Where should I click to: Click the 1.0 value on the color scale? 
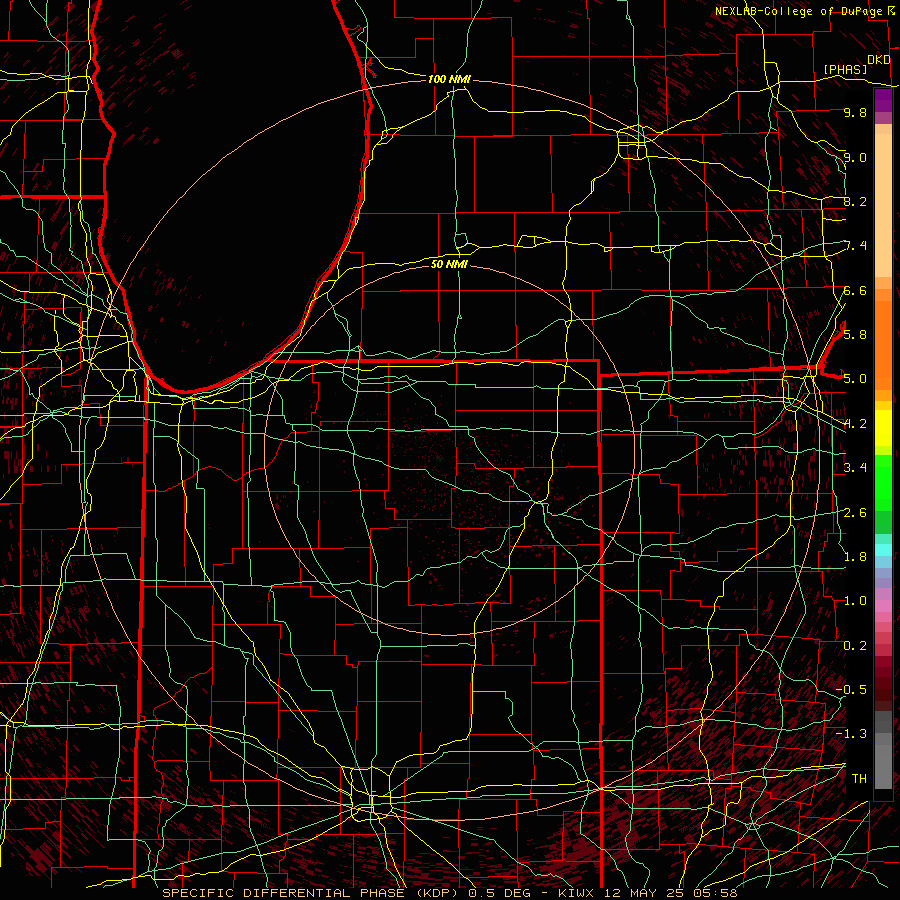point(855,601)
